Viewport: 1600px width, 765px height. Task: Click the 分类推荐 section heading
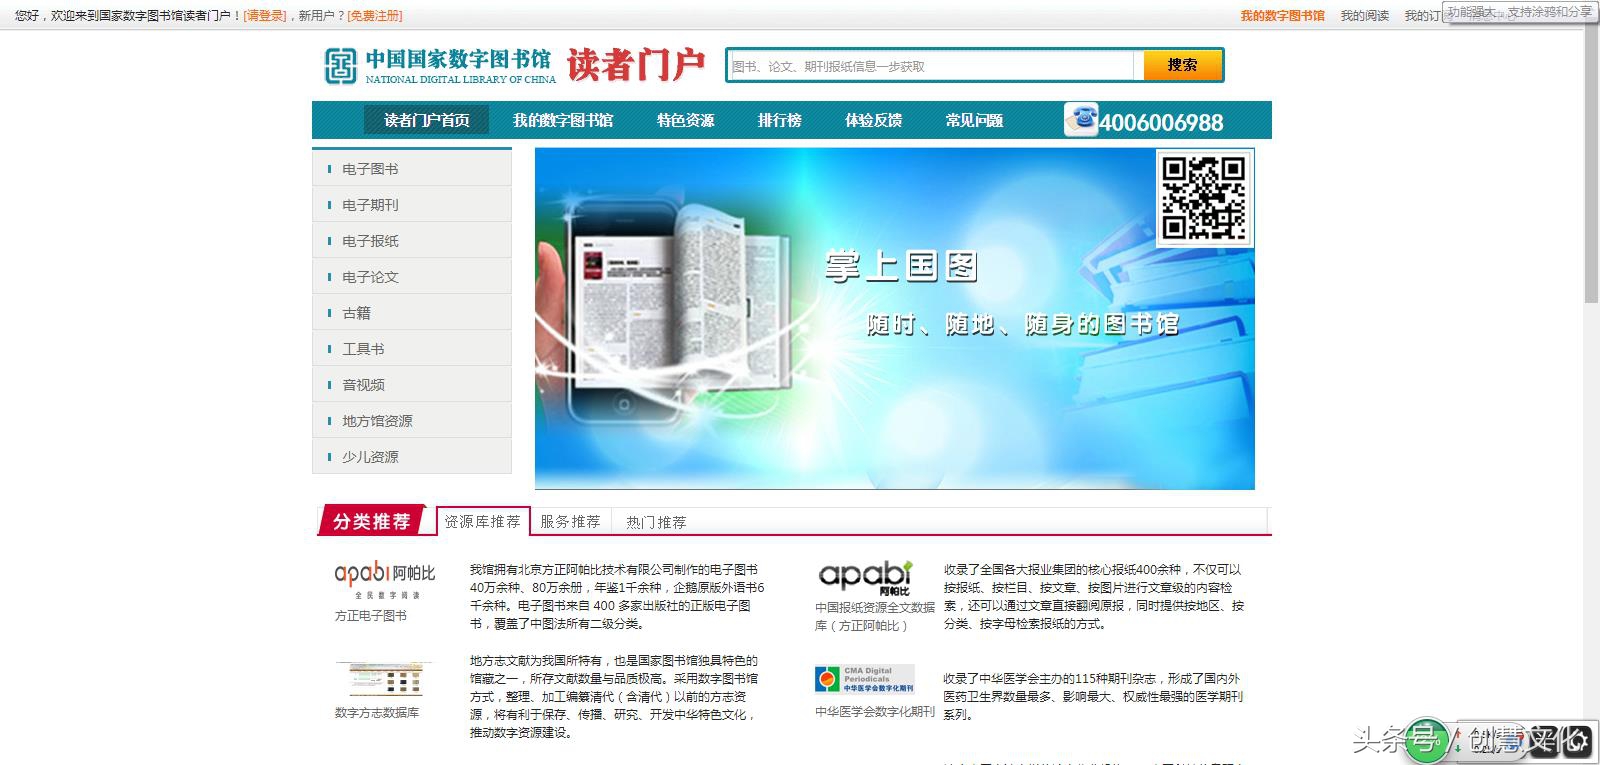[x=372, y=521]
